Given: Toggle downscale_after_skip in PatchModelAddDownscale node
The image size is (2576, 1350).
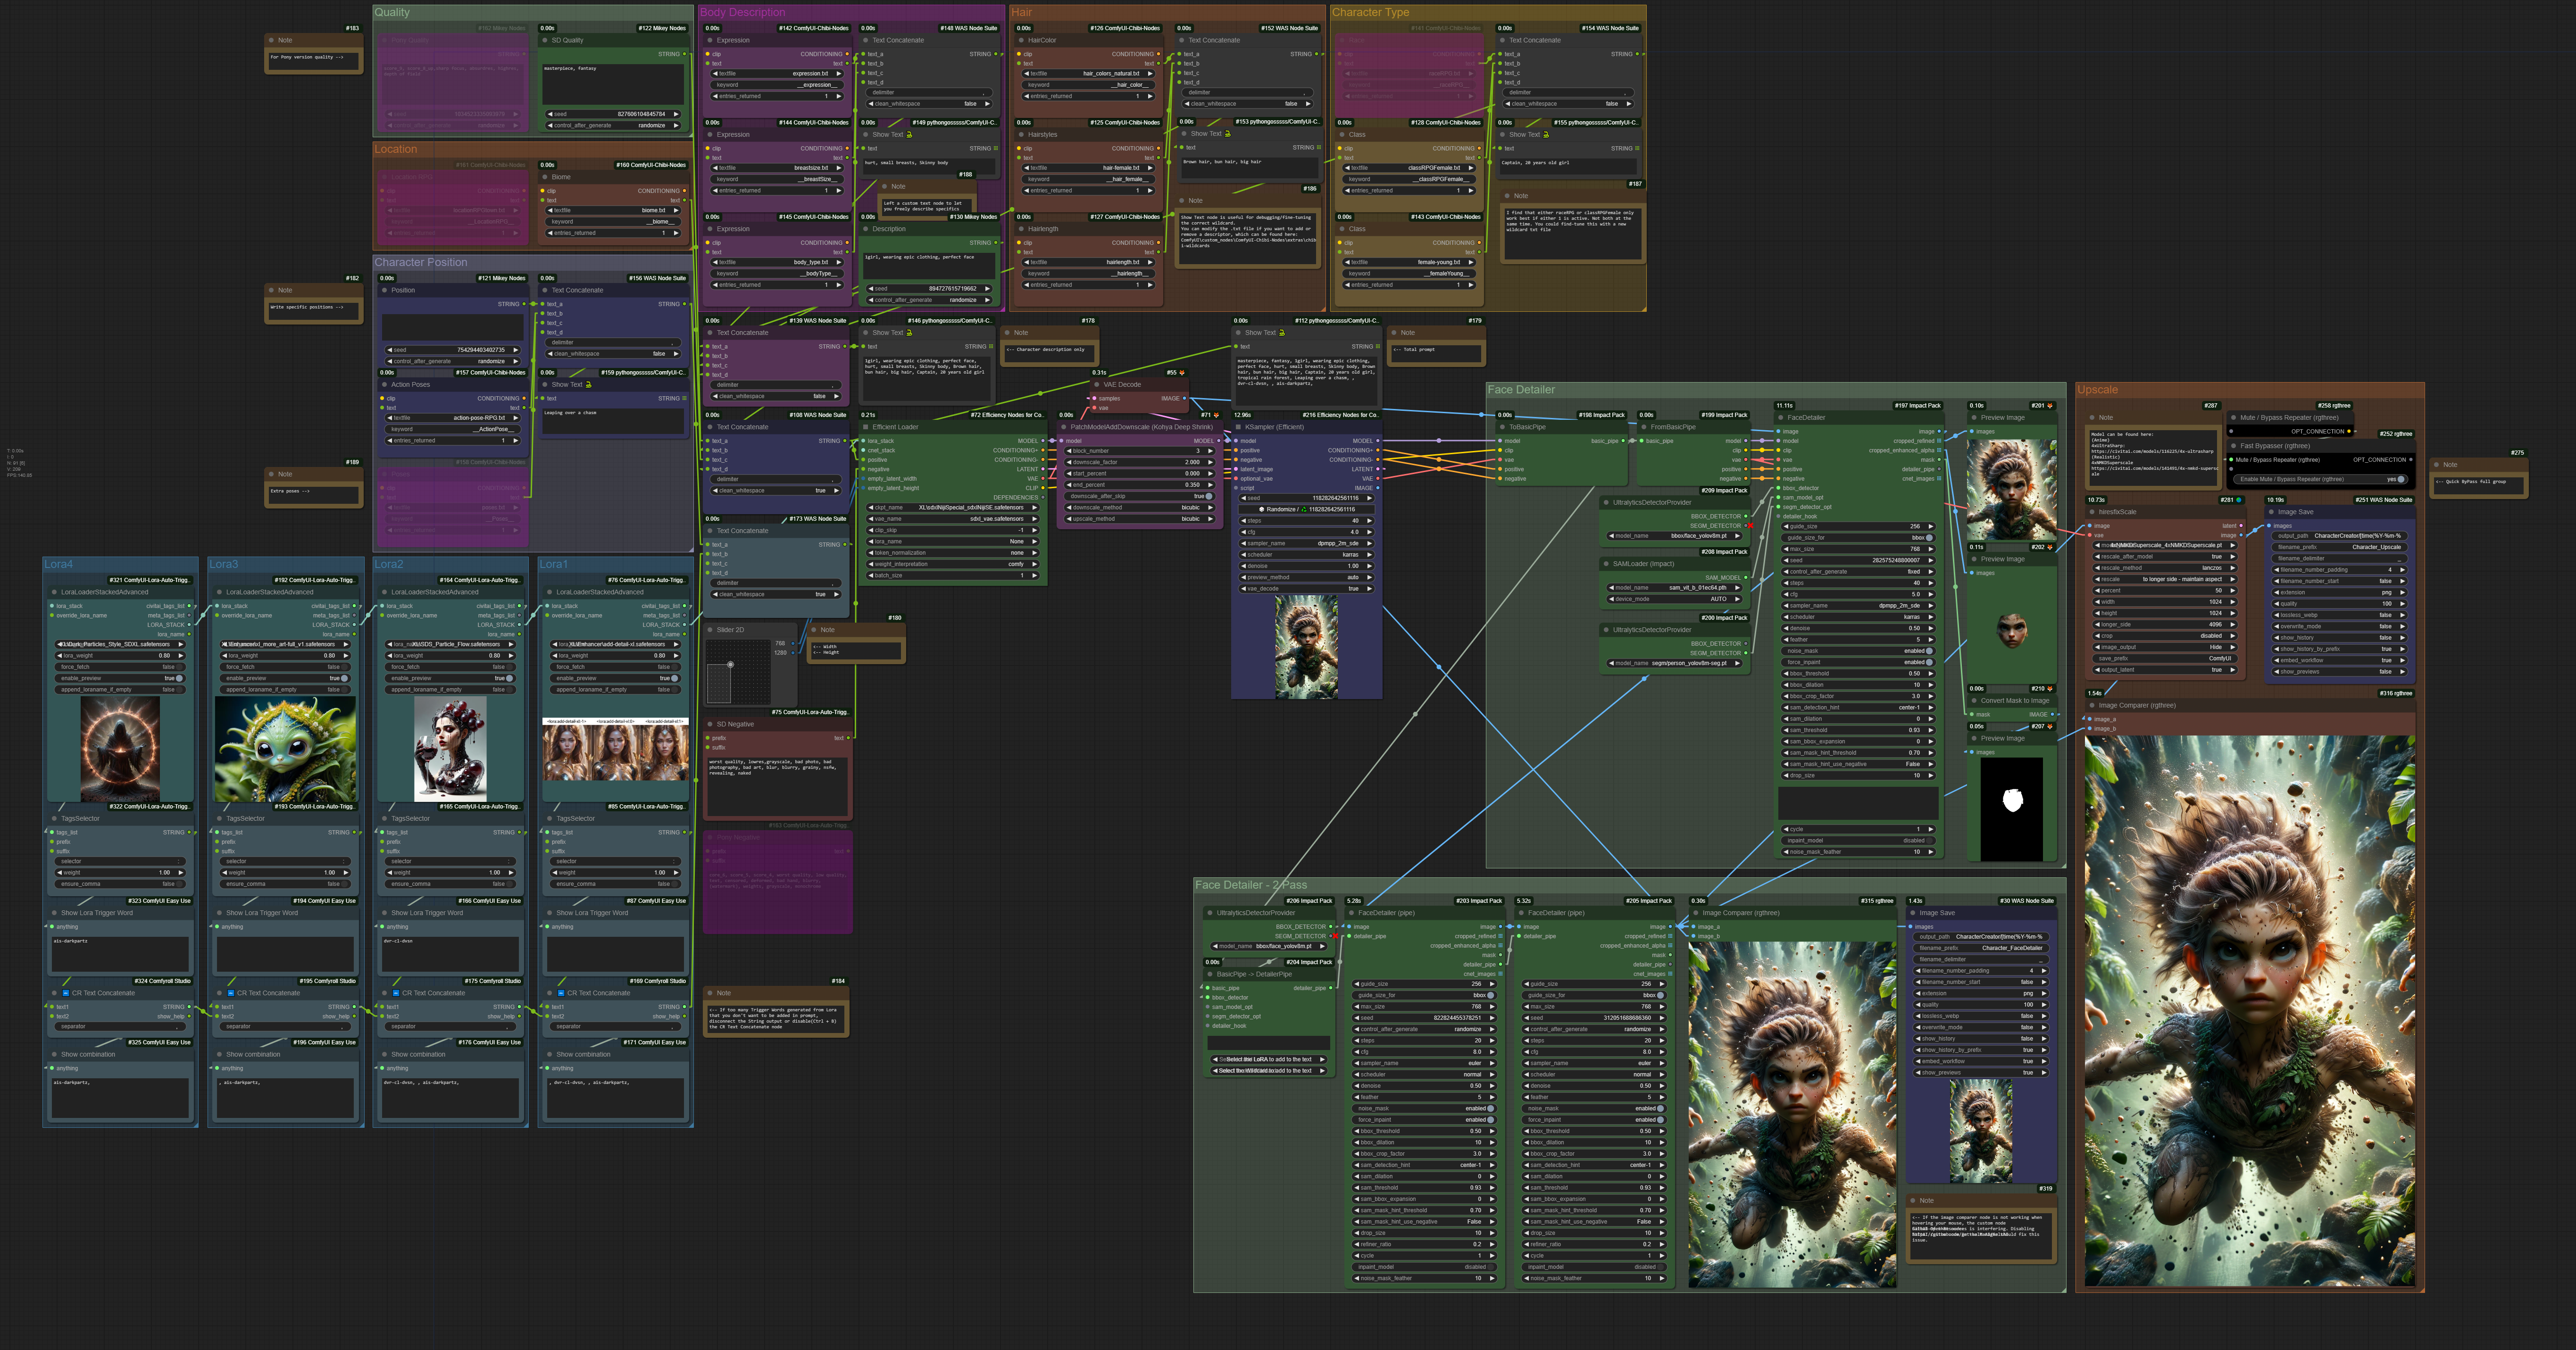Looking at the screenshot, I should [x=1208, y=496].
